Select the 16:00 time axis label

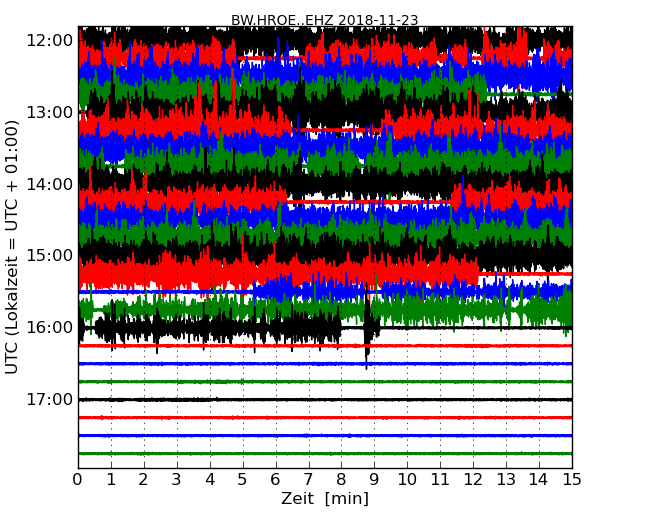[49, 327]
